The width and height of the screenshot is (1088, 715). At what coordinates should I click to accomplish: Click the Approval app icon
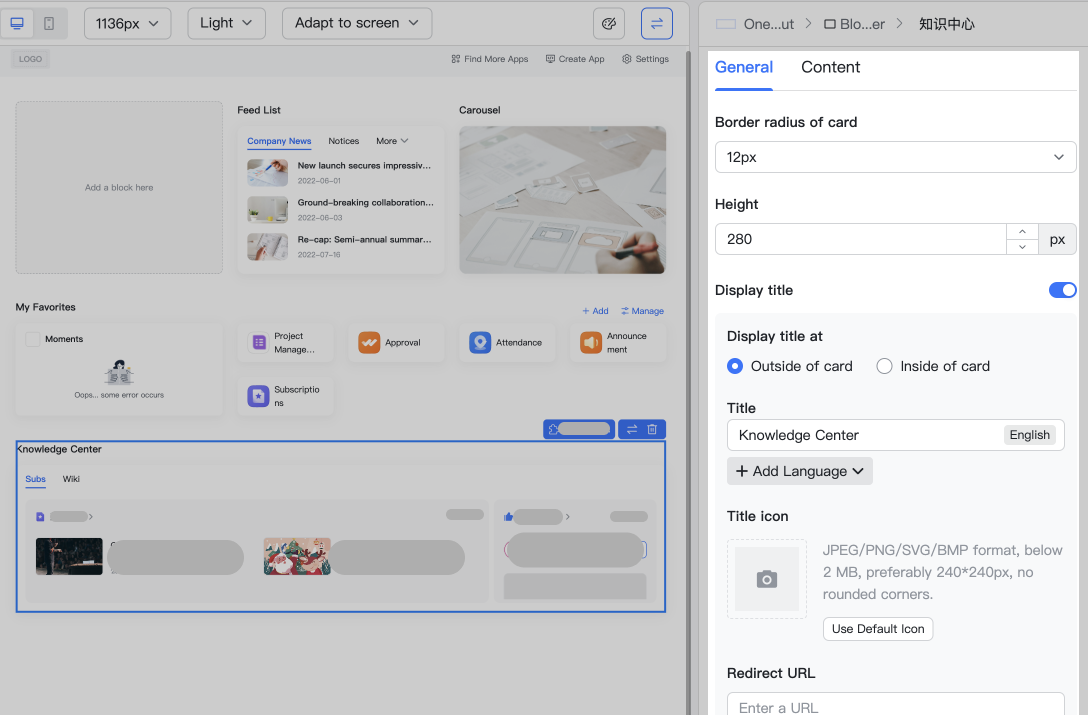[369, 342]
